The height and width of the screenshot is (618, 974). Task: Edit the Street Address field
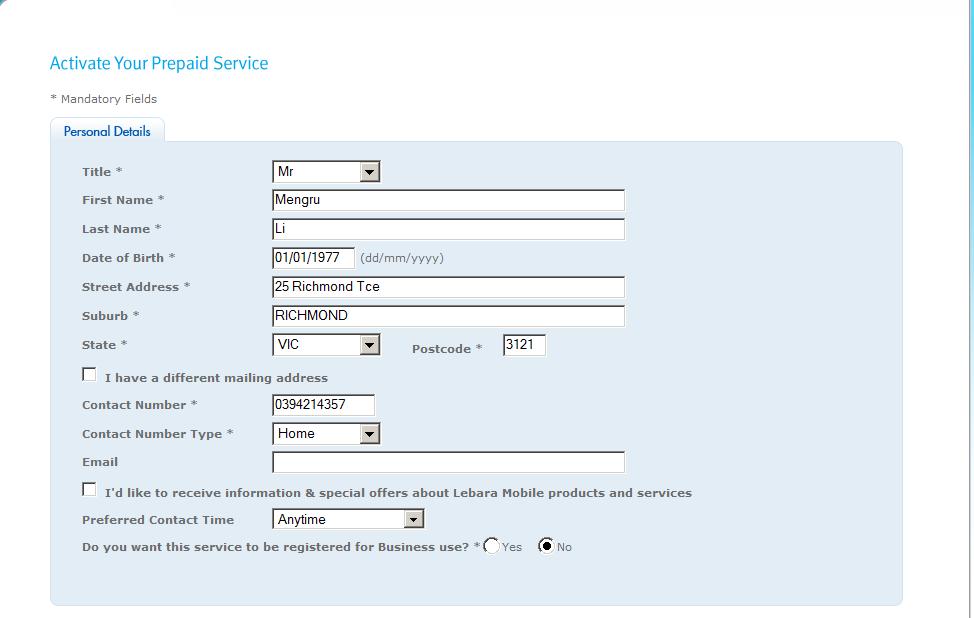pyautogui.click(x=448, y=287)
